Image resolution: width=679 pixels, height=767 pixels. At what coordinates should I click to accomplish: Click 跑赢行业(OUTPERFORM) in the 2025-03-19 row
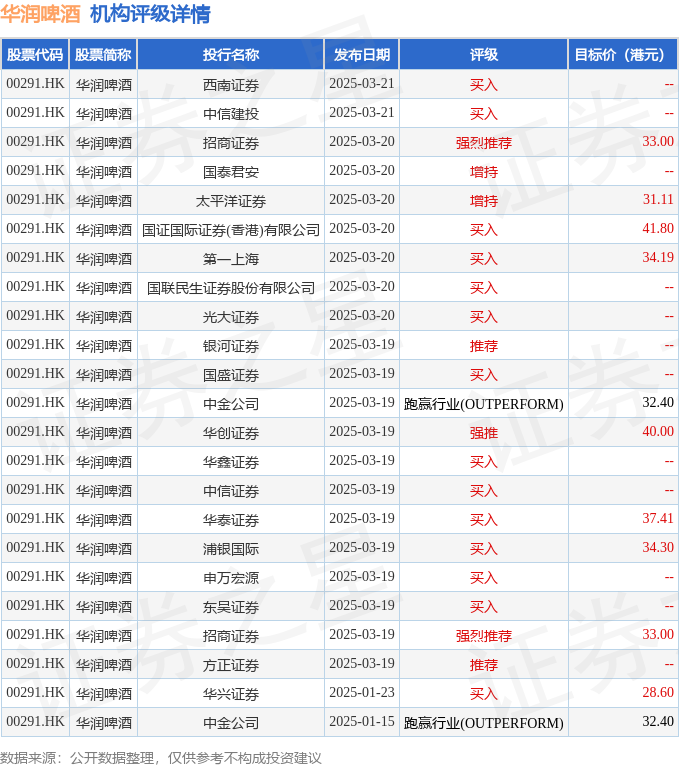click(484, 404)
